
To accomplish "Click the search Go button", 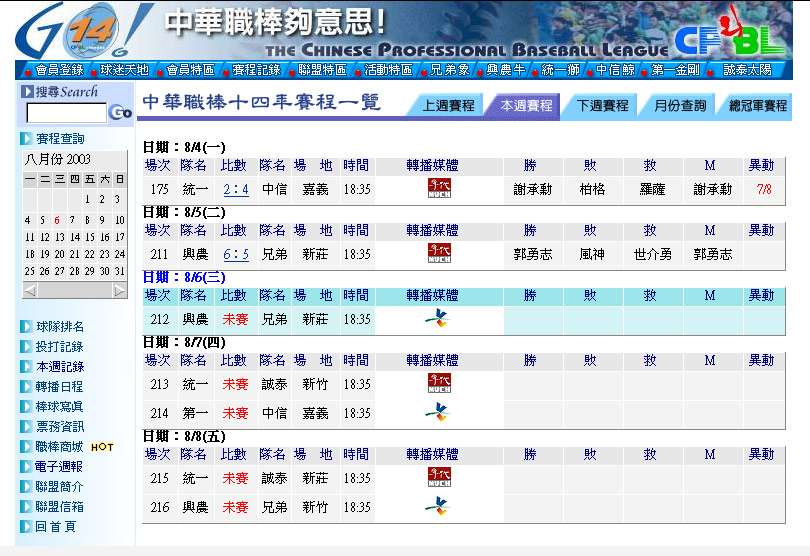I will click(x=120, y=112).
